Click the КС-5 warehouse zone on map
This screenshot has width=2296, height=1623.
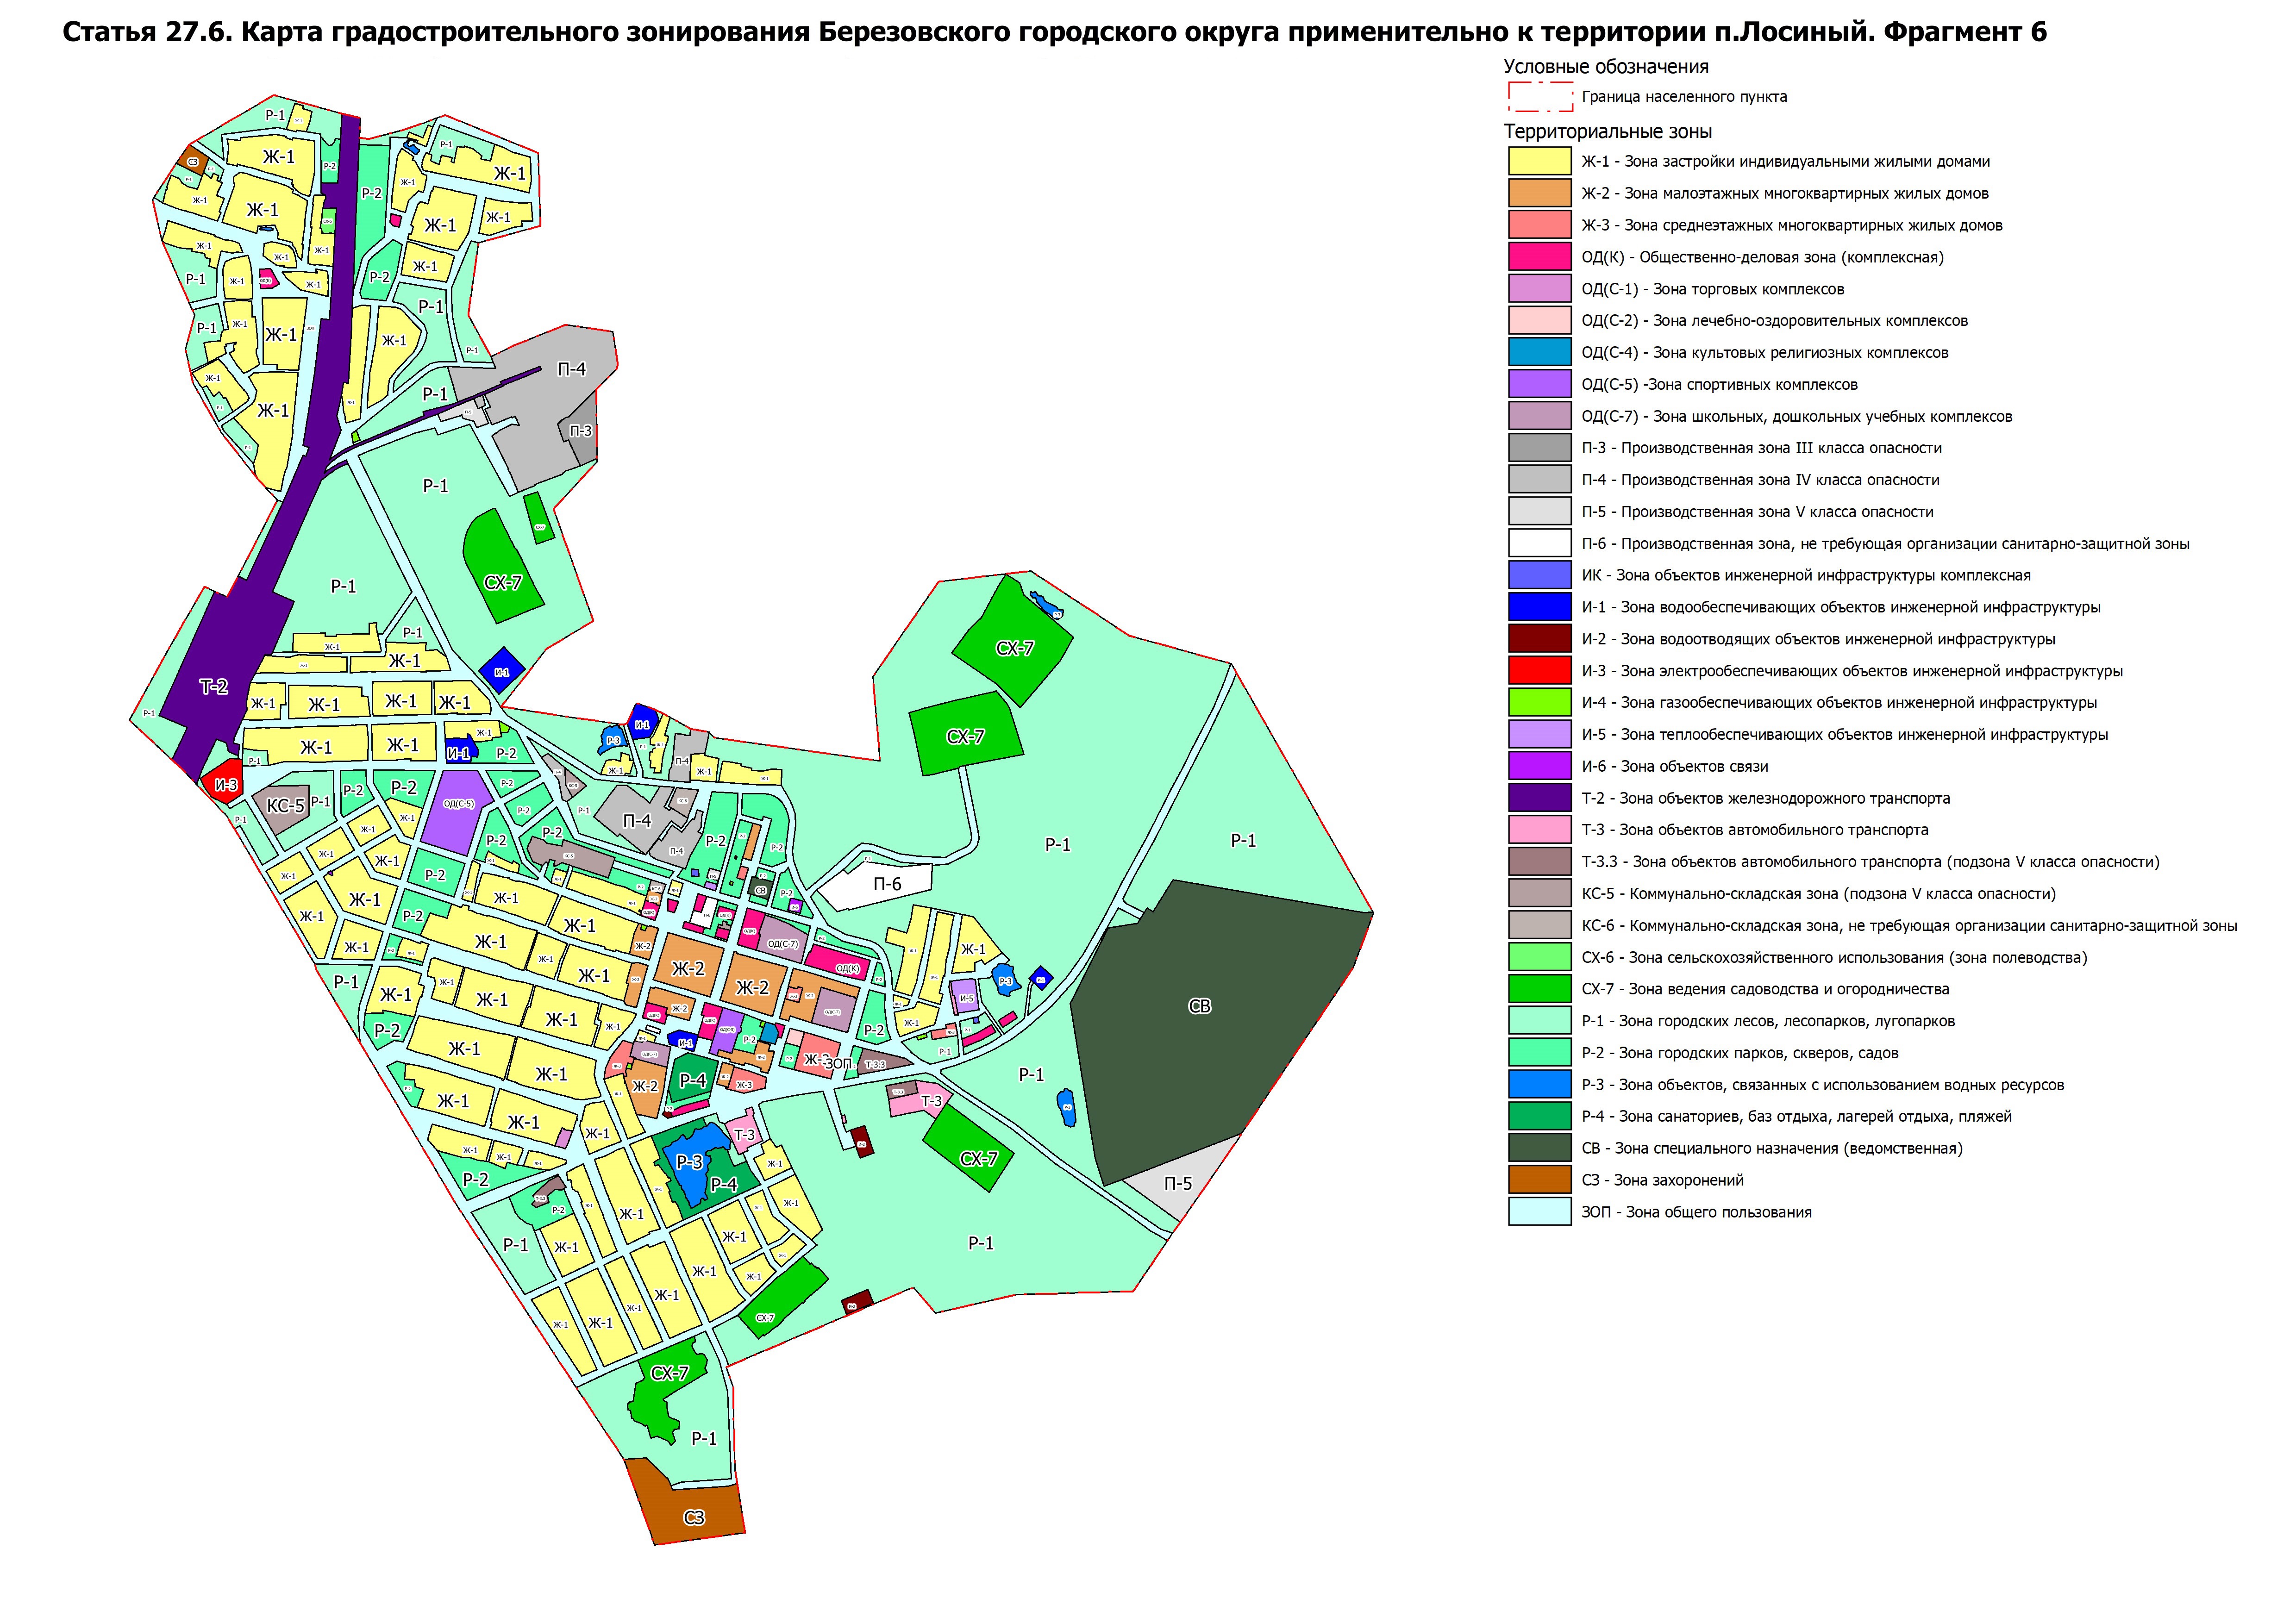pos(285,806)
